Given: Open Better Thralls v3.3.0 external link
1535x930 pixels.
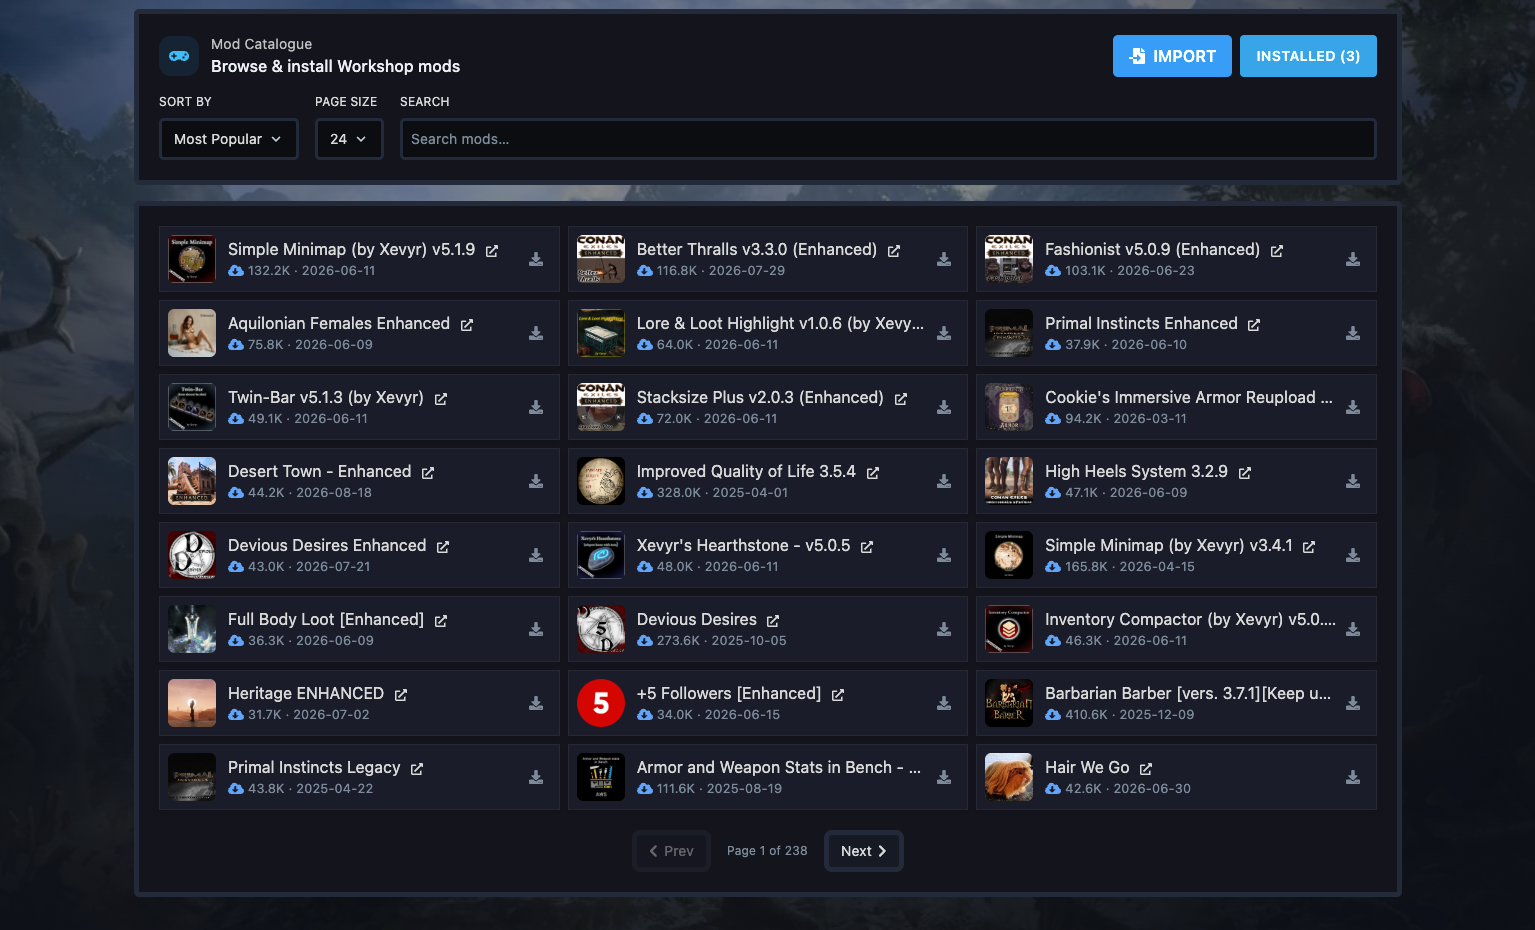Looking at the screenshot, I should tap(894, 251).
